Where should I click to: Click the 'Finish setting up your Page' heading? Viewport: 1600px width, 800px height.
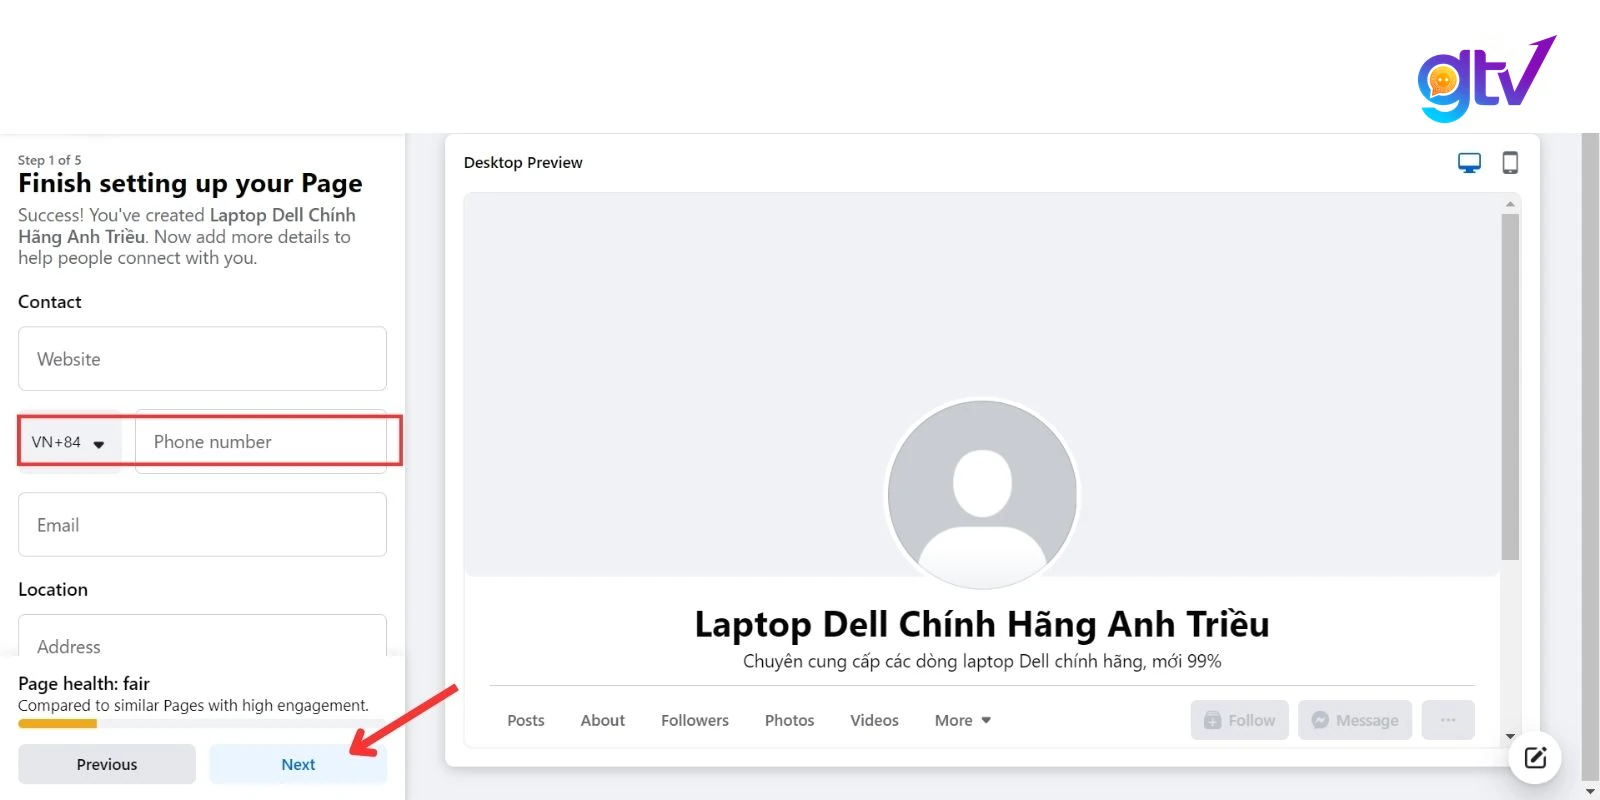[190, 184]
